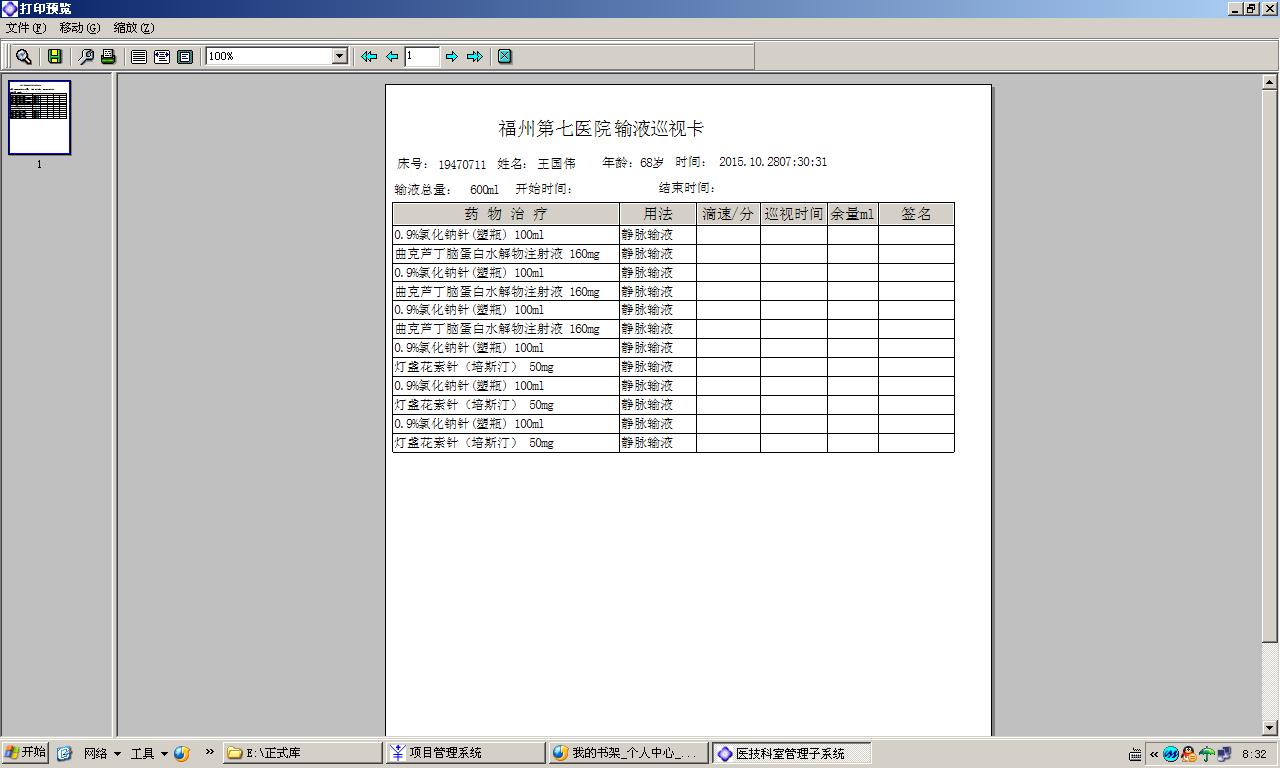This screenshot has width=1280, height=768.
Task: Click the keyboard input method tray icon
Action: (1135, 754)
